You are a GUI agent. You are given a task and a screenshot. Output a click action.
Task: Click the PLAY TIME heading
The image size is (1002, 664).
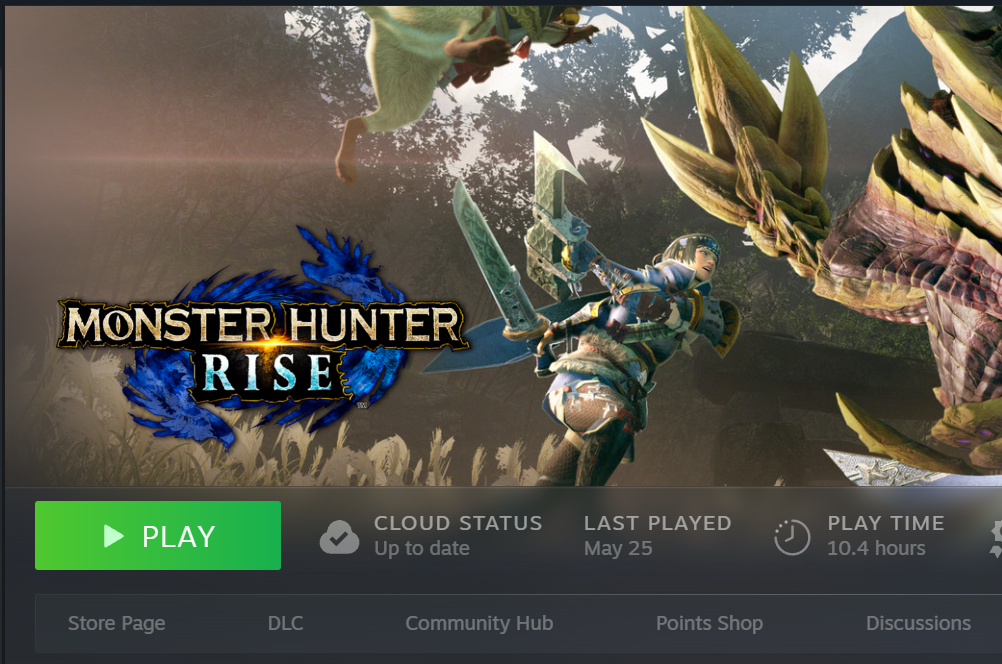[x=886, y=523]
